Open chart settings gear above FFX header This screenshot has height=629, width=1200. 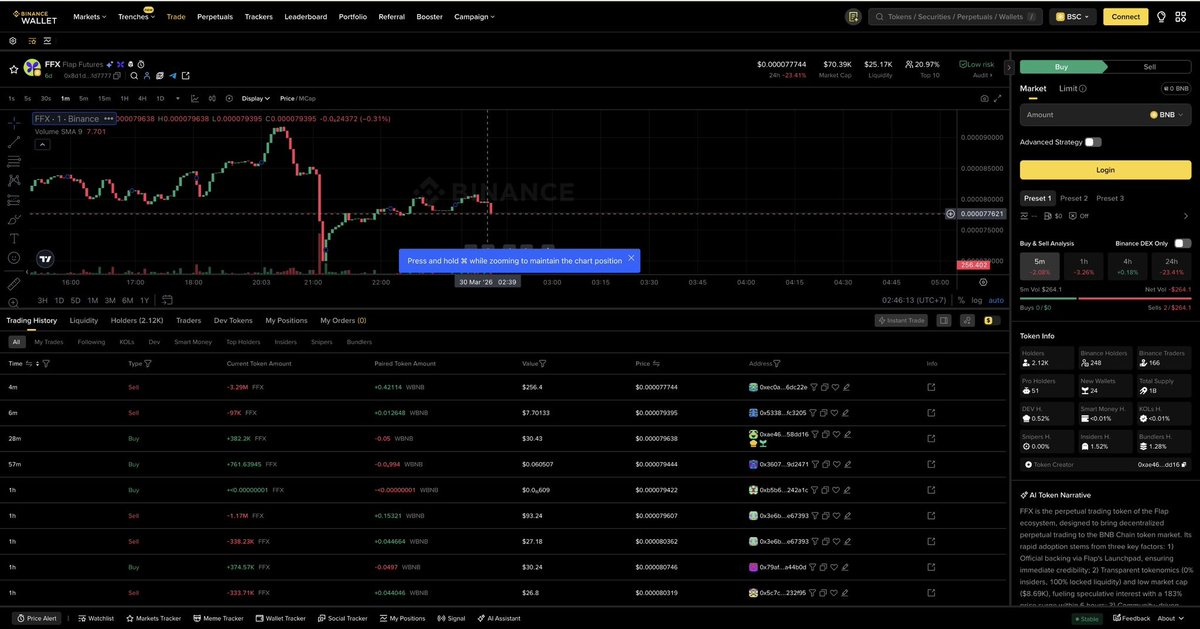[x=12, y=41]
